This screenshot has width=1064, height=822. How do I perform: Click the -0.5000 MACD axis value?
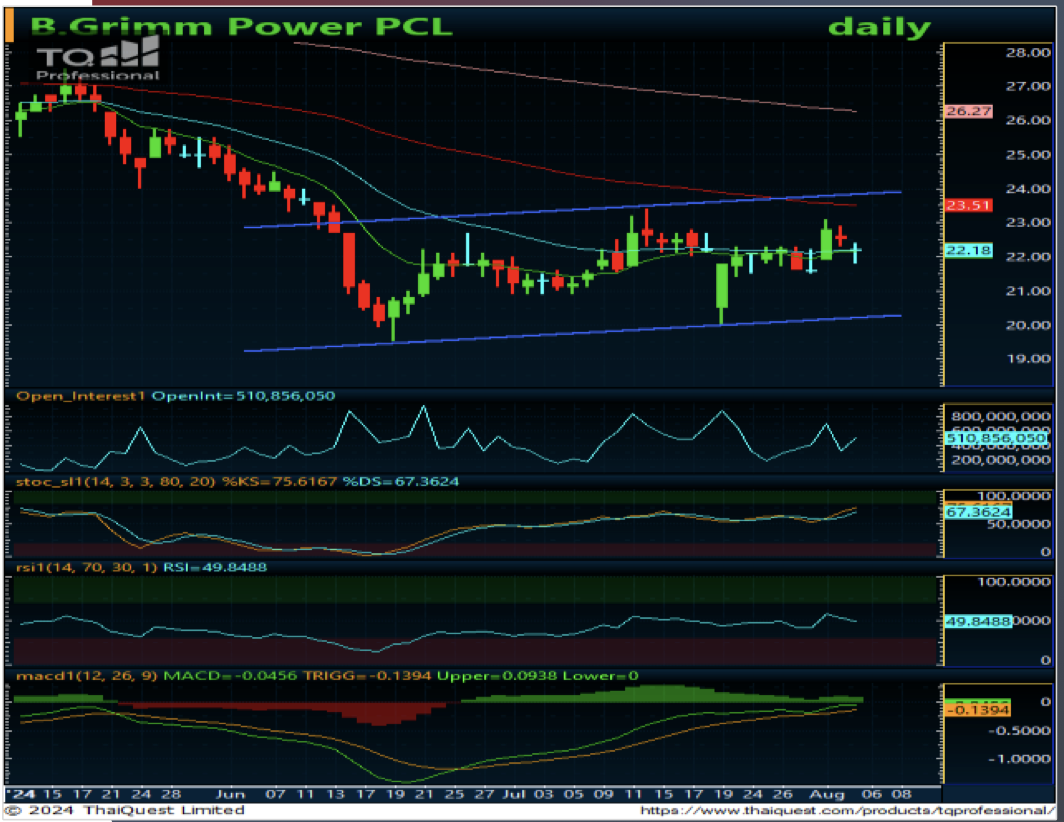click(1019, 730)
